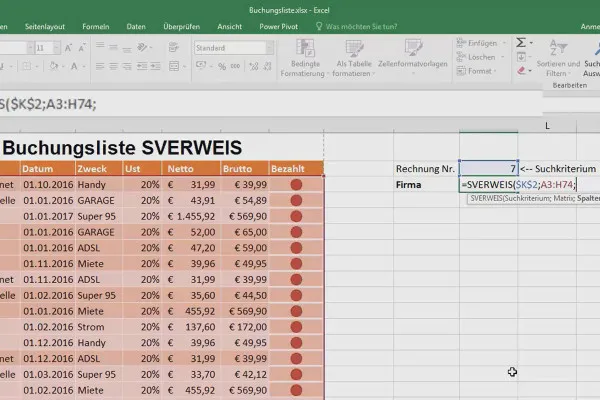The height and width of the screenshot is (400, 600).
Task: Toggle left text alignment
Action: click(100, 66)
